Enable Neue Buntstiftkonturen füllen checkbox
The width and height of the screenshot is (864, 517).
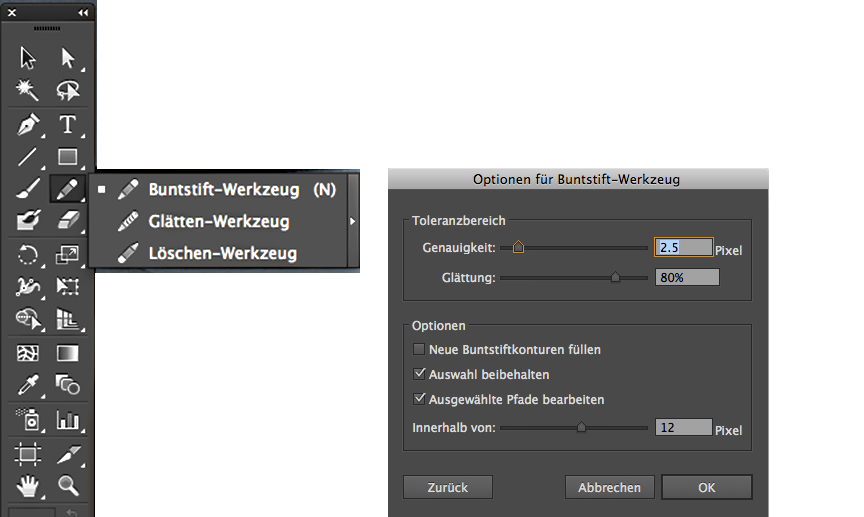coord(418,350)
